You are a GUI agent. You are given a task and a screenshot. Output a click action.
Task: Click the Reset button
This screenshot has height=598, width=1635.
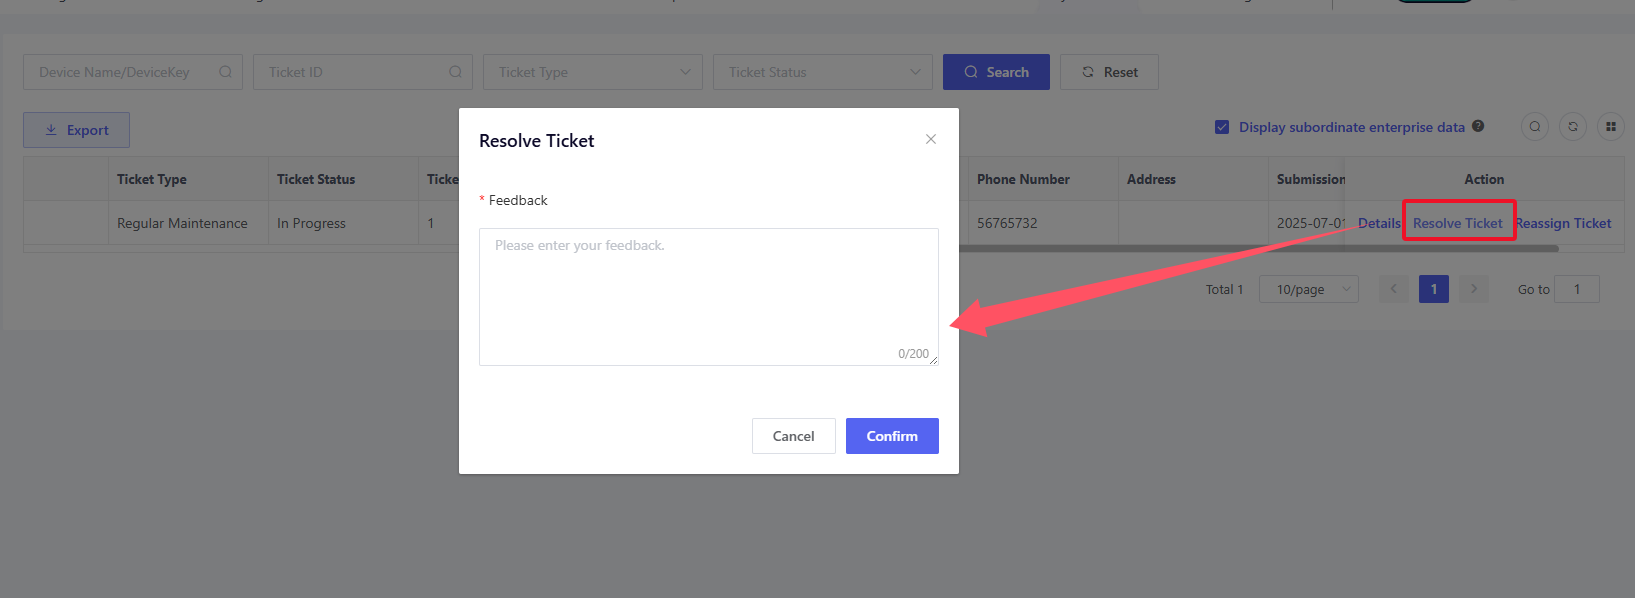point(1109,72)
